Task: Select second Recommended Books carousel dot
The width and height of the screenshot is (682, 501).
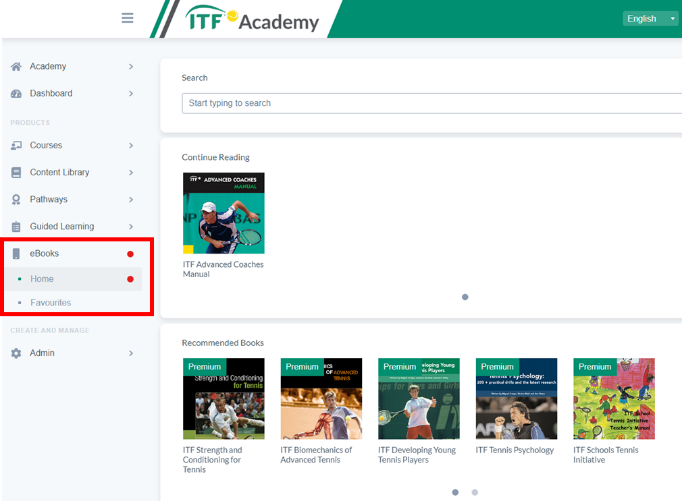Action: tap(475, 492)
